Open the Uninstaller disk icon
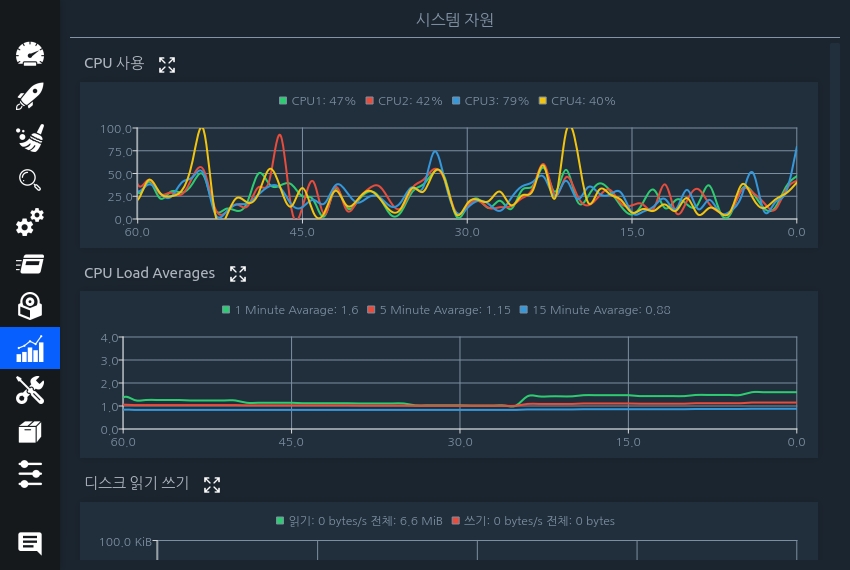Viewport: 850px width, 570px height. 30,306
